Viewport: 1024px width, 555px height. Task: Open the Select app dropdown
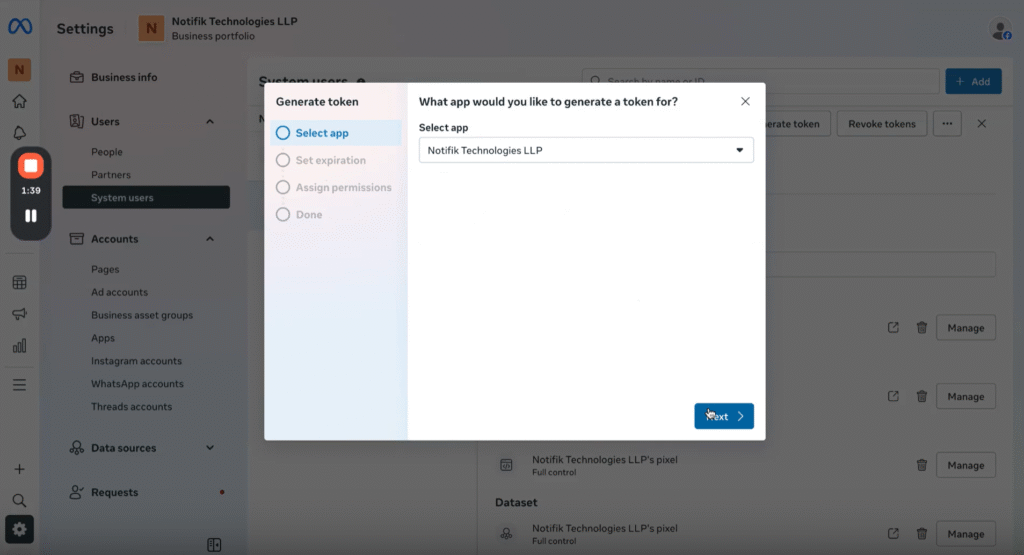coord(586,150)
